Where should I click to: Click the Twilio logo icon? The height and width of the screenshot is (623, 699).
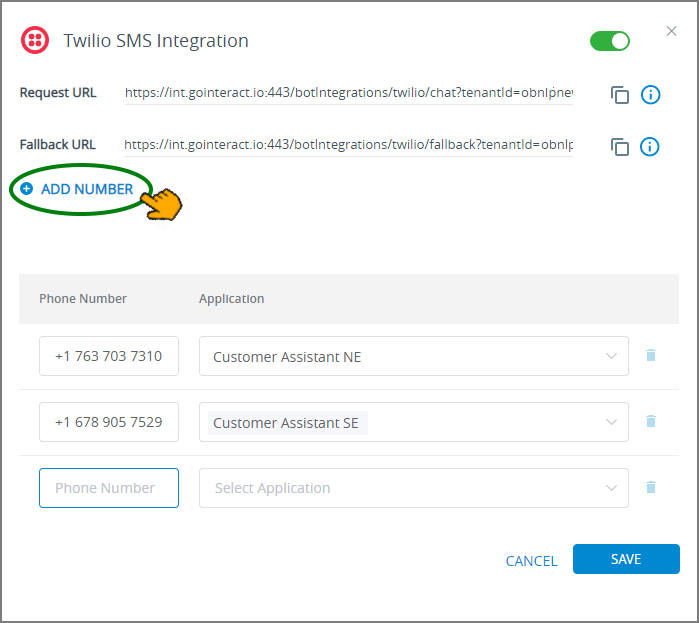pyautogui.click(x=35, y=41)
